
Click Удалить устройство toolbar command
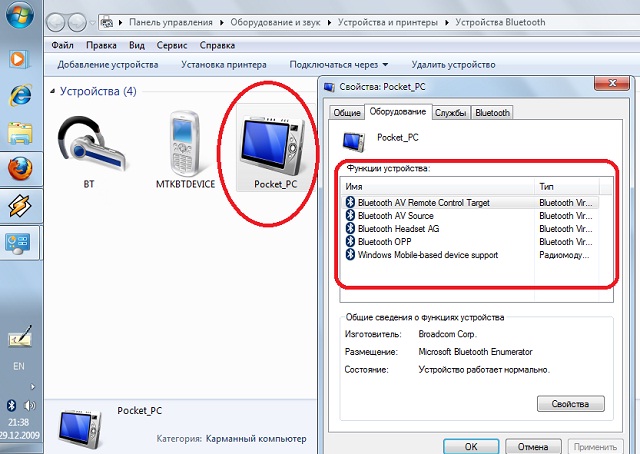(x=453, y=65)
